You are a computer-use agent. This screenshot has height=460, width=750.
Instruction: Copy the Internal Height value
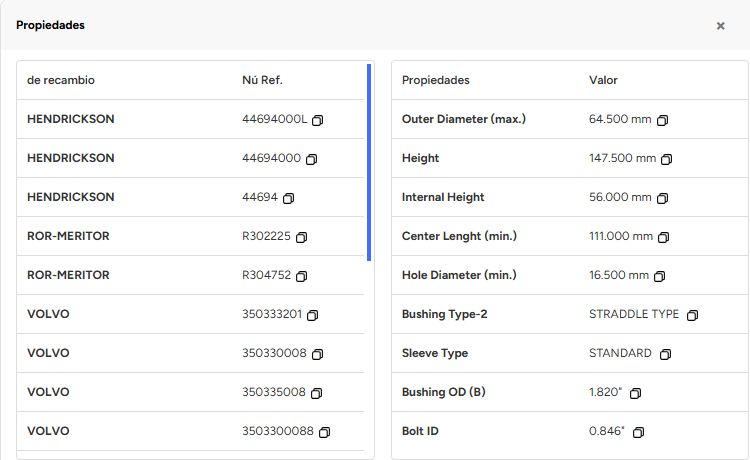(x=662, y=198)
